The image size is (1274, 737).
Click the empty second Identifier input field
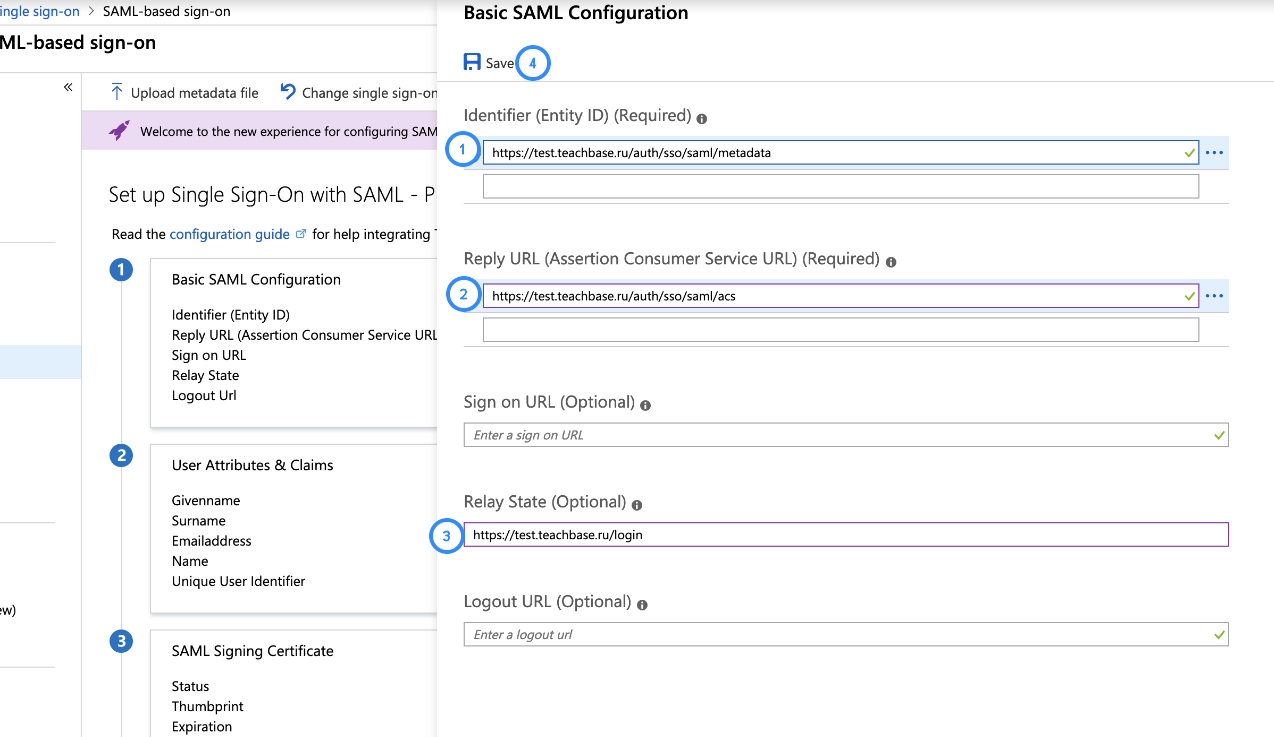tap(841, 186)
